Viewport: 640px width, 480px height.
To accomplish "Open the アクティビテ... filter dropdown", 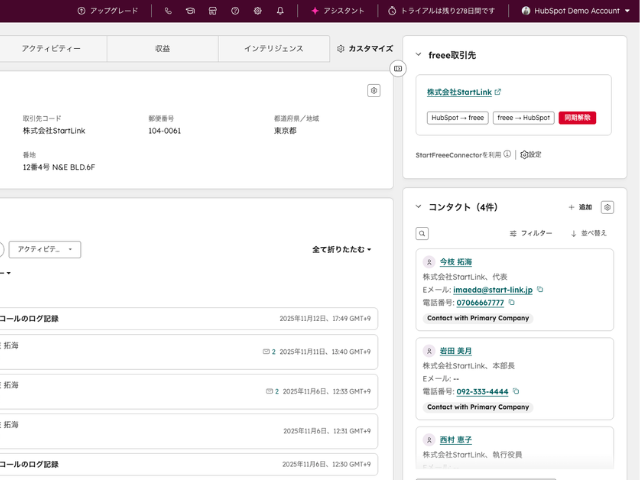I will tap(45, 249).
